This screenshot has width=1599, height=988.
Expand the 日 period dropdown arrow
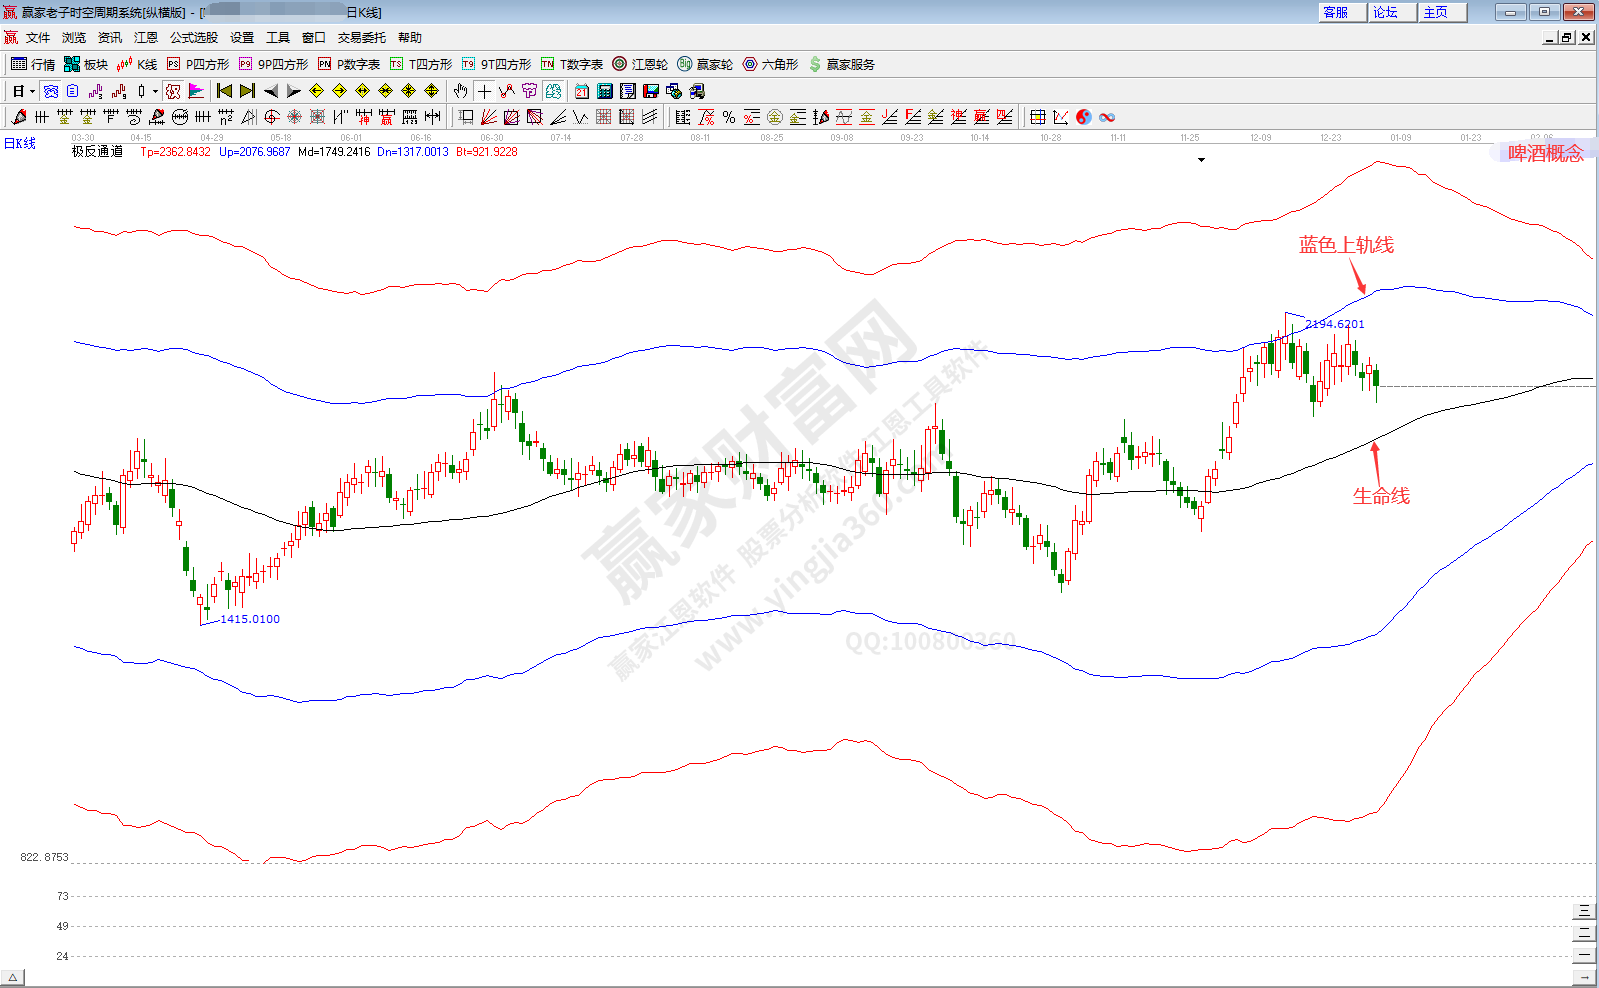coord(32,91)
